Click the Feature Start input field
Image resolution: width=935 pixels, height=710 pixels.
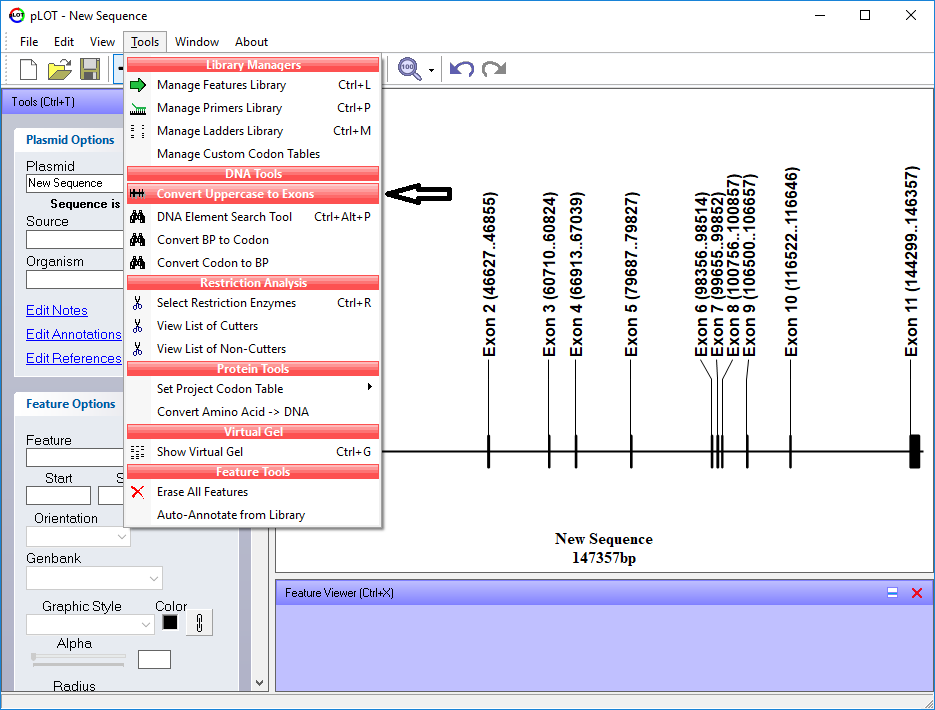(x=58, y=495)
